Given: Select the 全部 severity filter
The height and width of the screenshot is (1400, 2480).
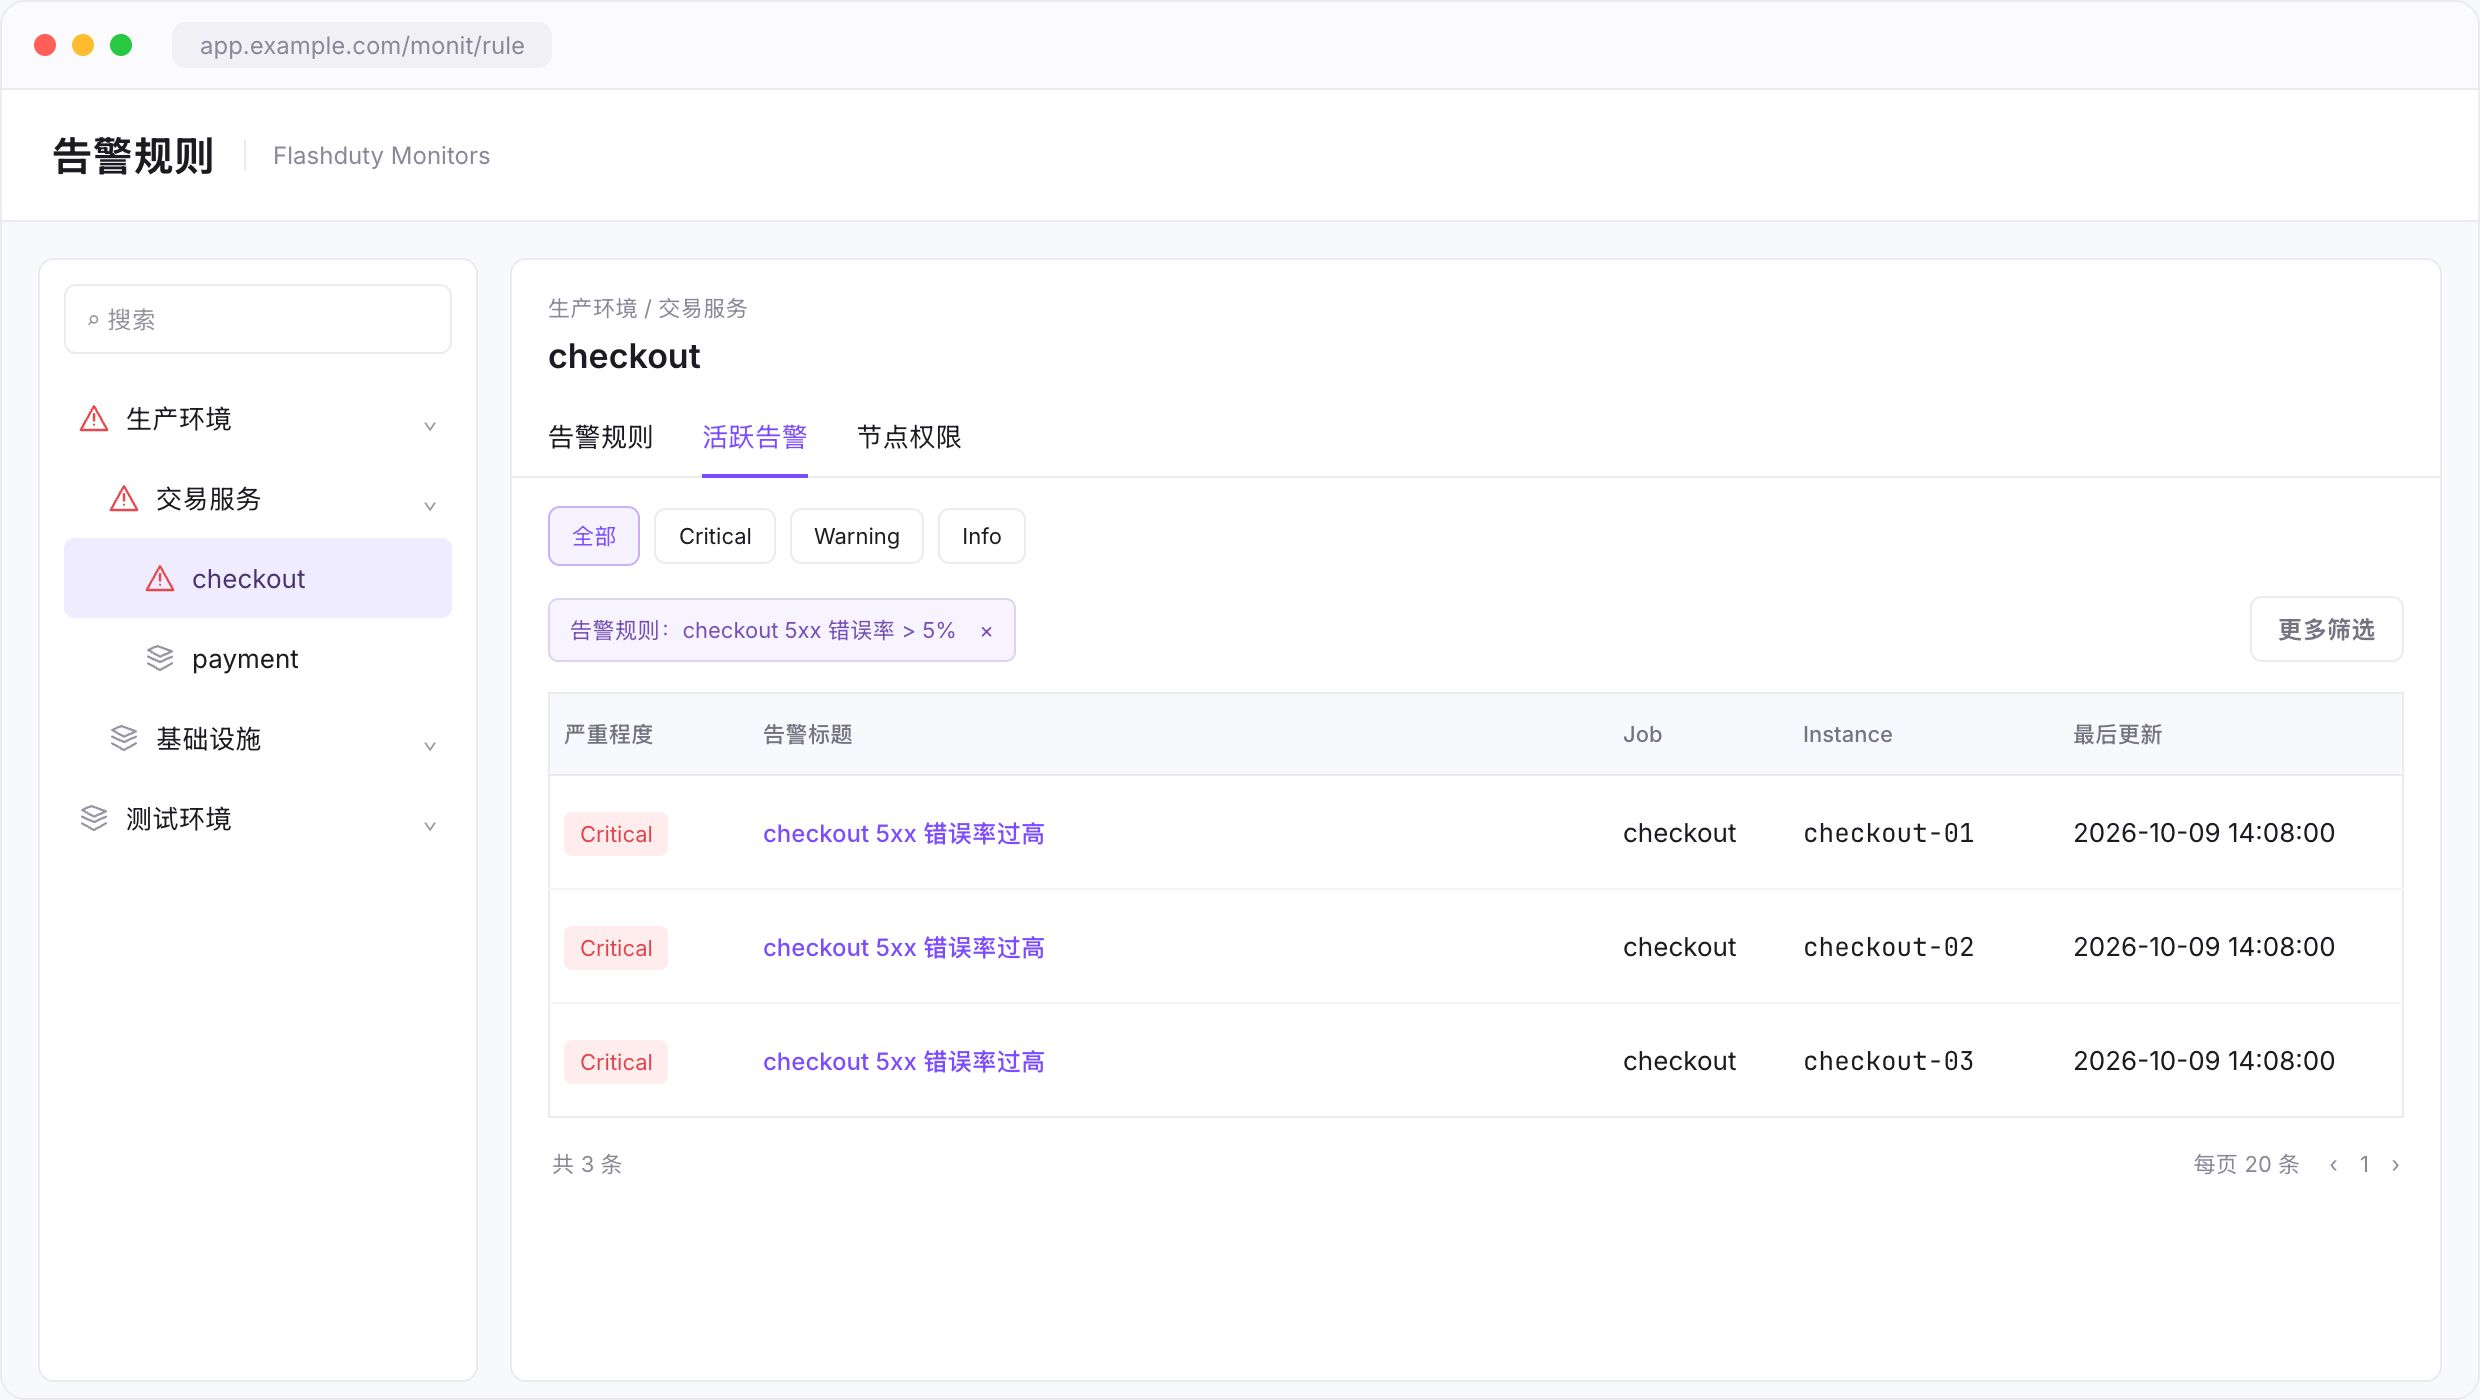Looking at the screenshot, I should point(594,536).
